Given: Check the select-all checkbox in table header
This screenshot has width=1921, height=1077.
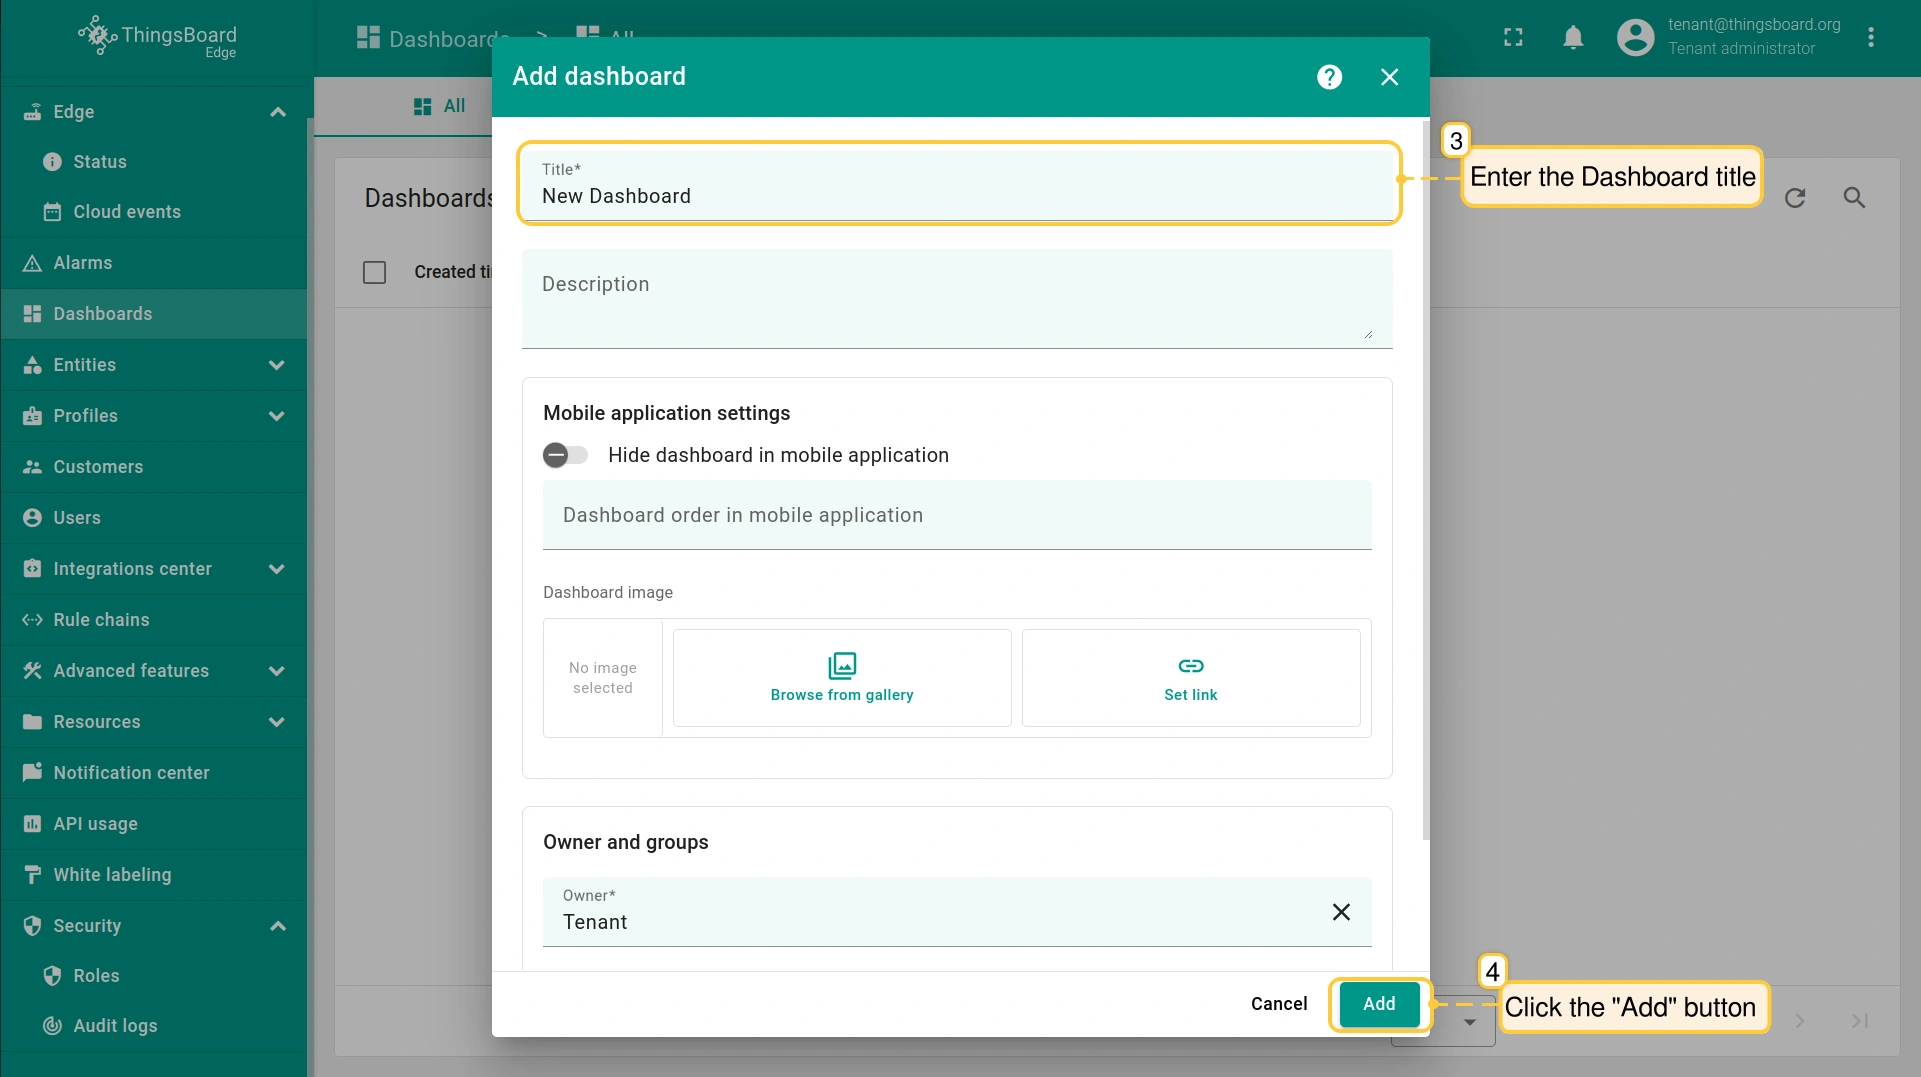Looking at the screenshot, I should pyautogui.click(x=374, y=272).
